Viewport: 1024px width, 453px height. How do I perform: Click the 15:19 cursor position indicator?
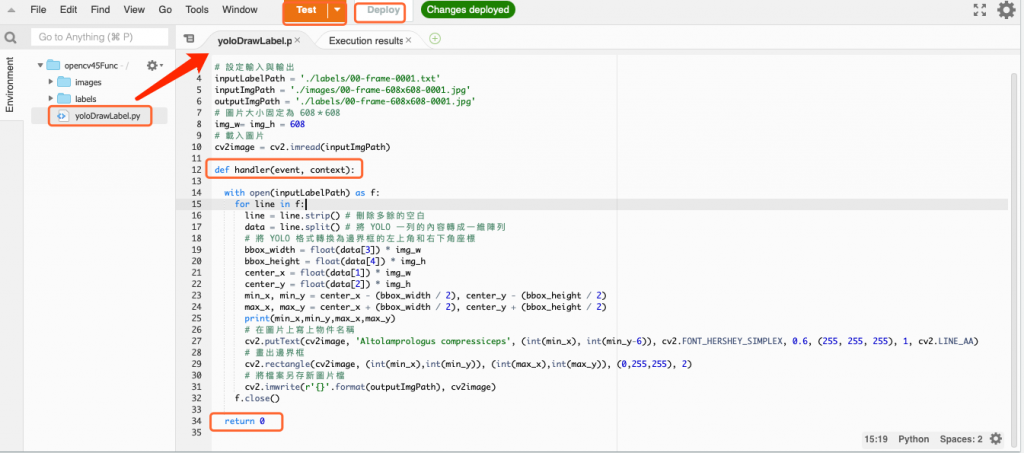point(876,439)
